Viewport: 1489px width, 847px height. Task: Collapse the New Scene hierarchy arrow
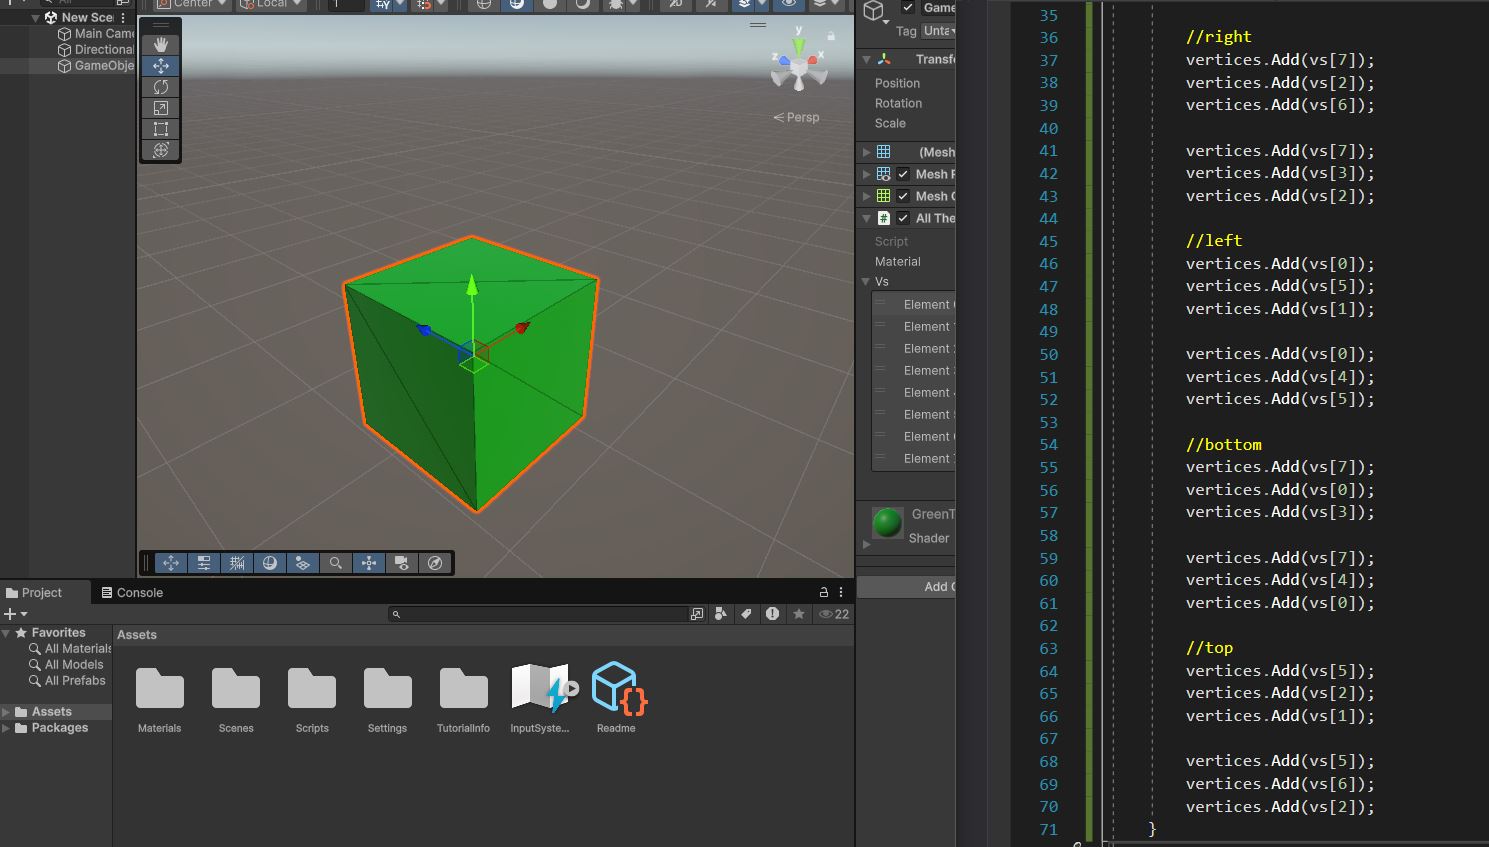point(36,17)
